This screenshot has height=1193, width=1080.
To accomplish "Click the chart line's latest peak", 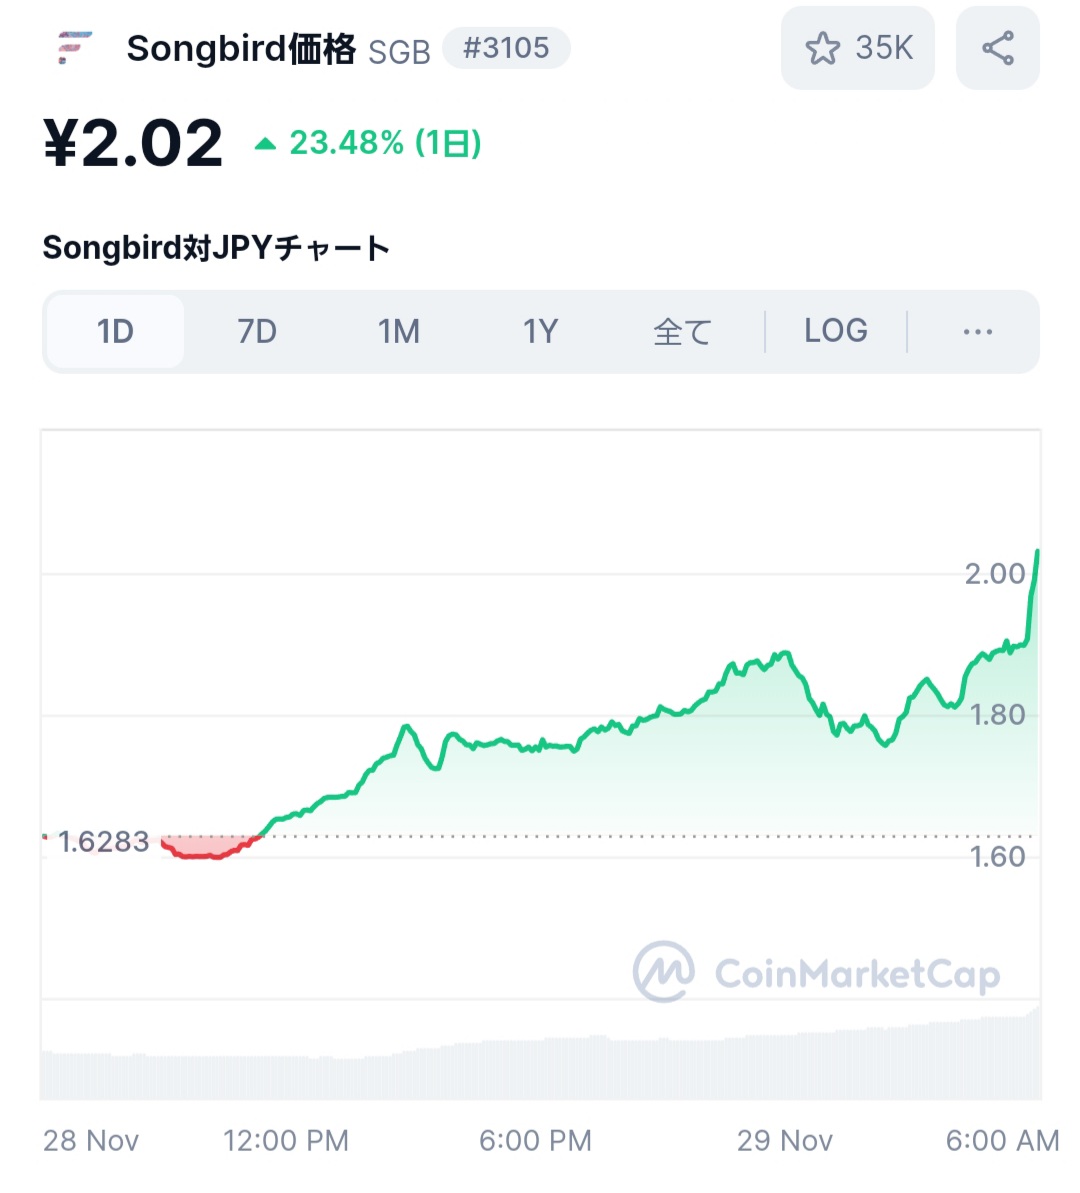I will pos(1037,552).
